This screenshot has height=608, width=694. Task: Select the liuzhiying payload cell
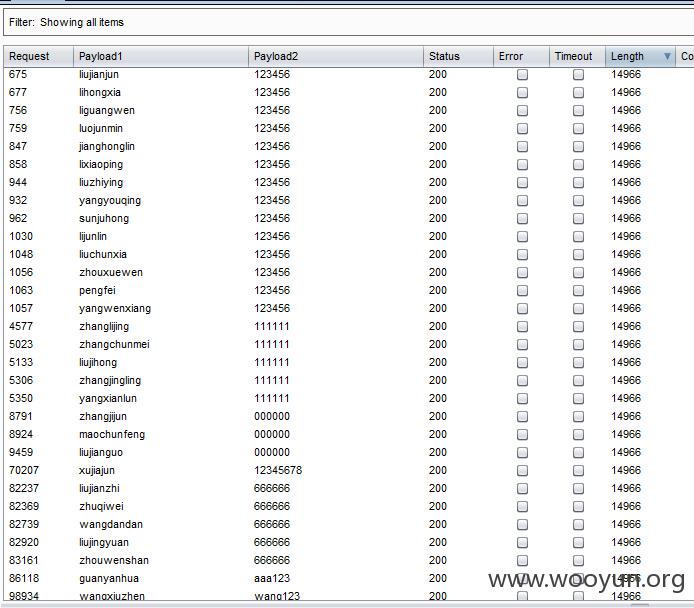101,182
